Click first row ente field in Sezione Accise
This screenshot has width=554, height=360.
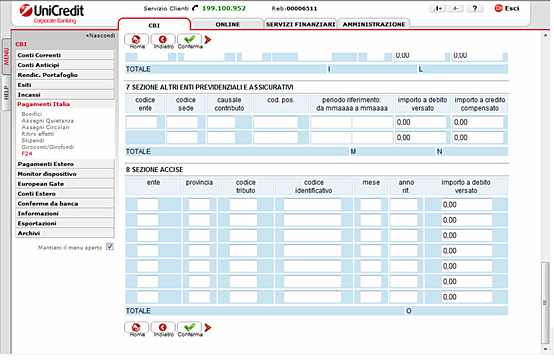(148, 205)
